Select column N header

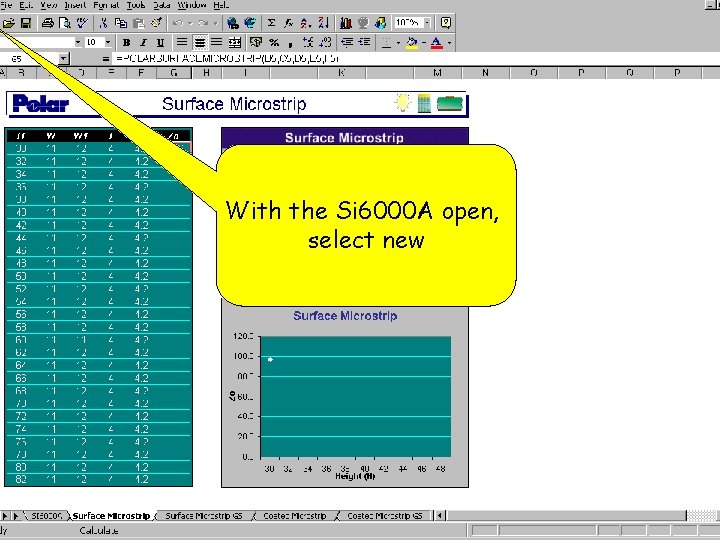point(485,73)
